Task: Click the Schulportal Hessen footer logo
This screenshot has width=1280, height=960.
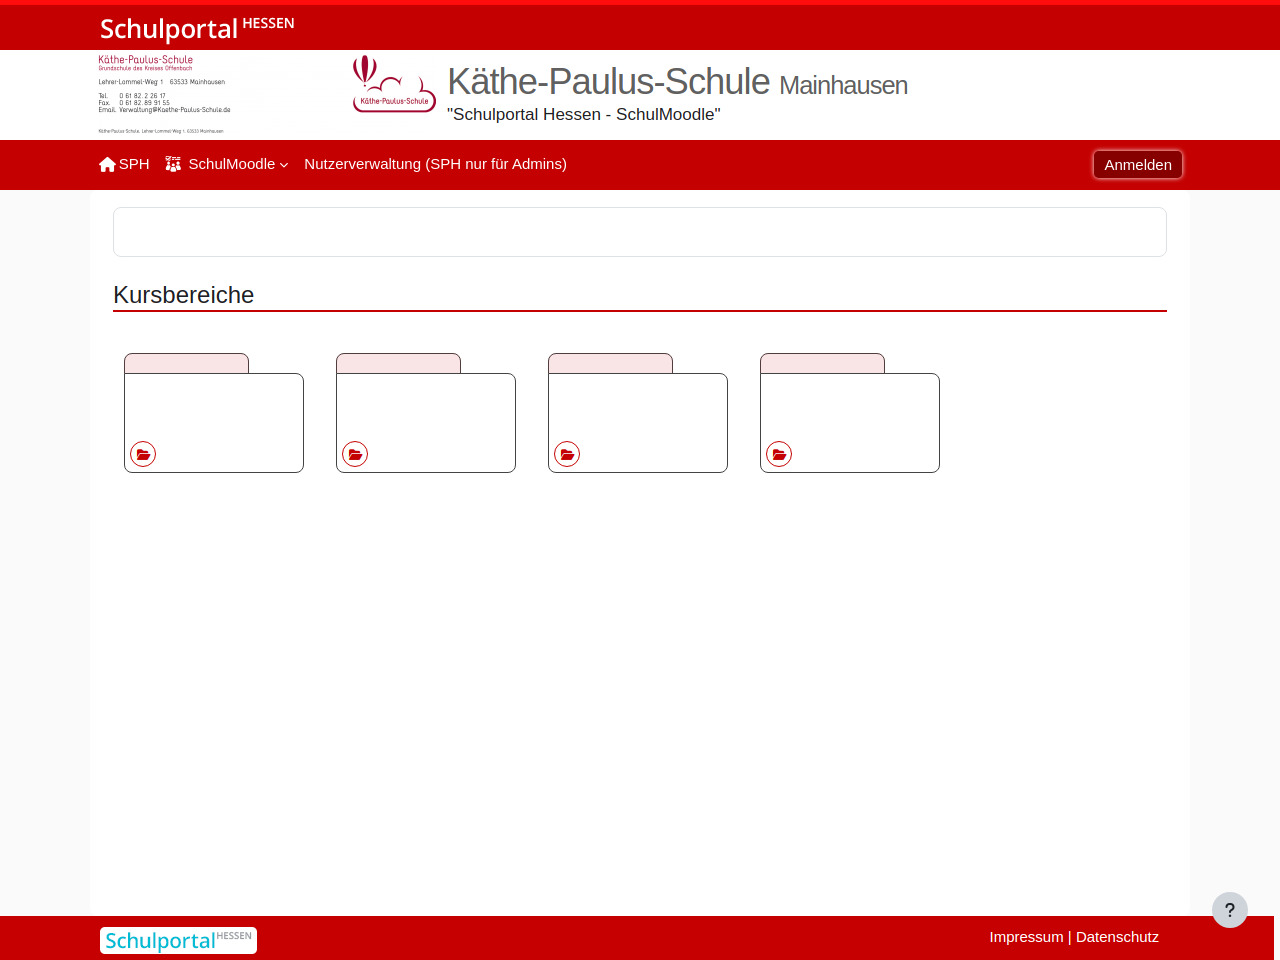Action: 178,940
